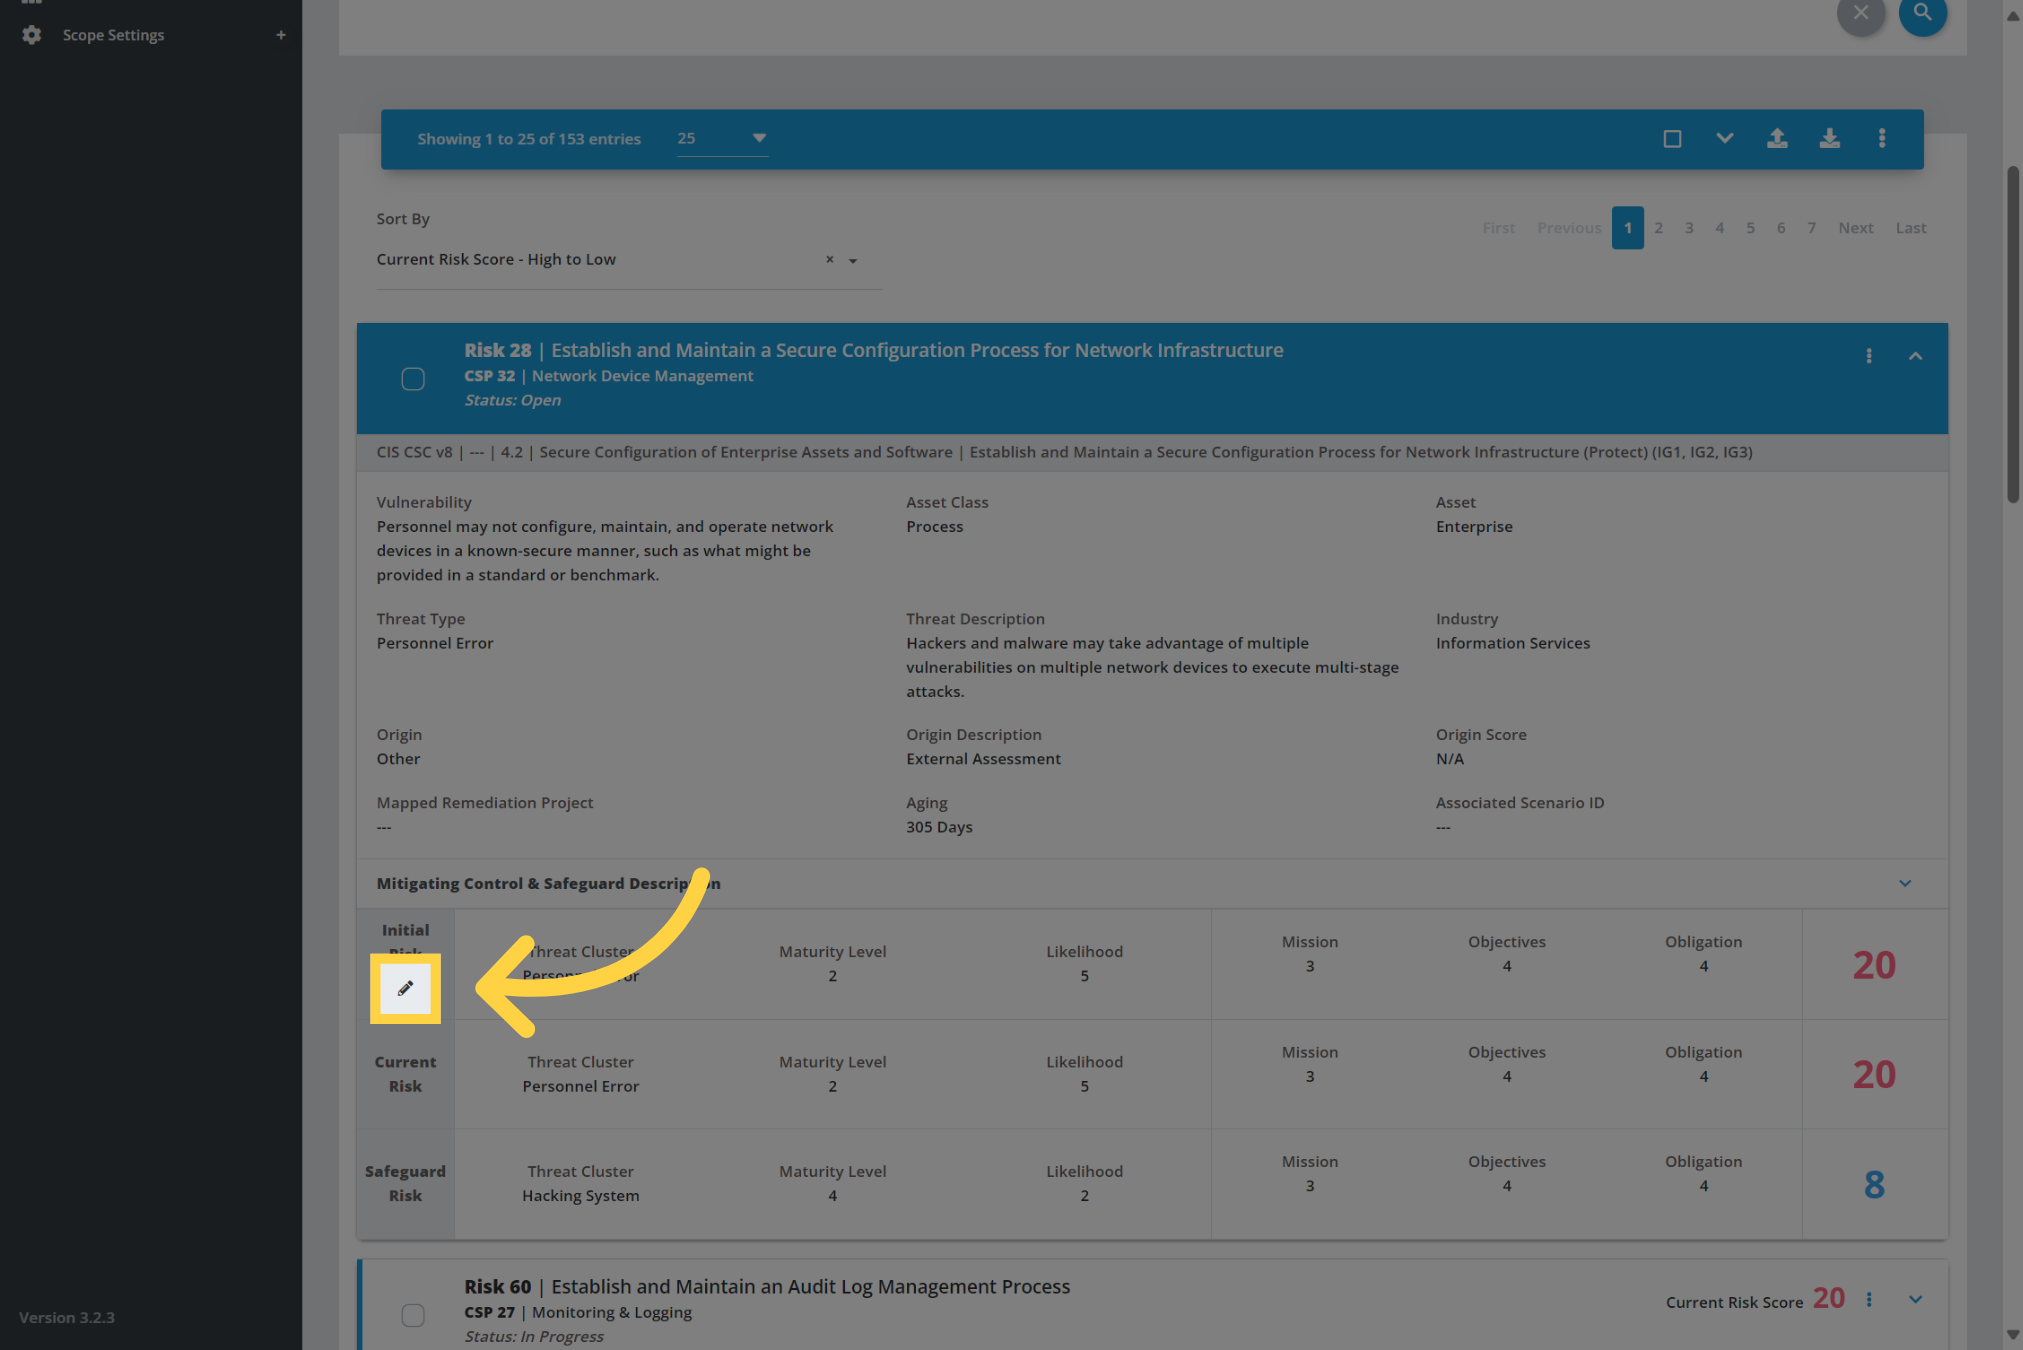Go to page 3
The height and width of the screenshot is (1350, 2023).
pos(1689,228)
